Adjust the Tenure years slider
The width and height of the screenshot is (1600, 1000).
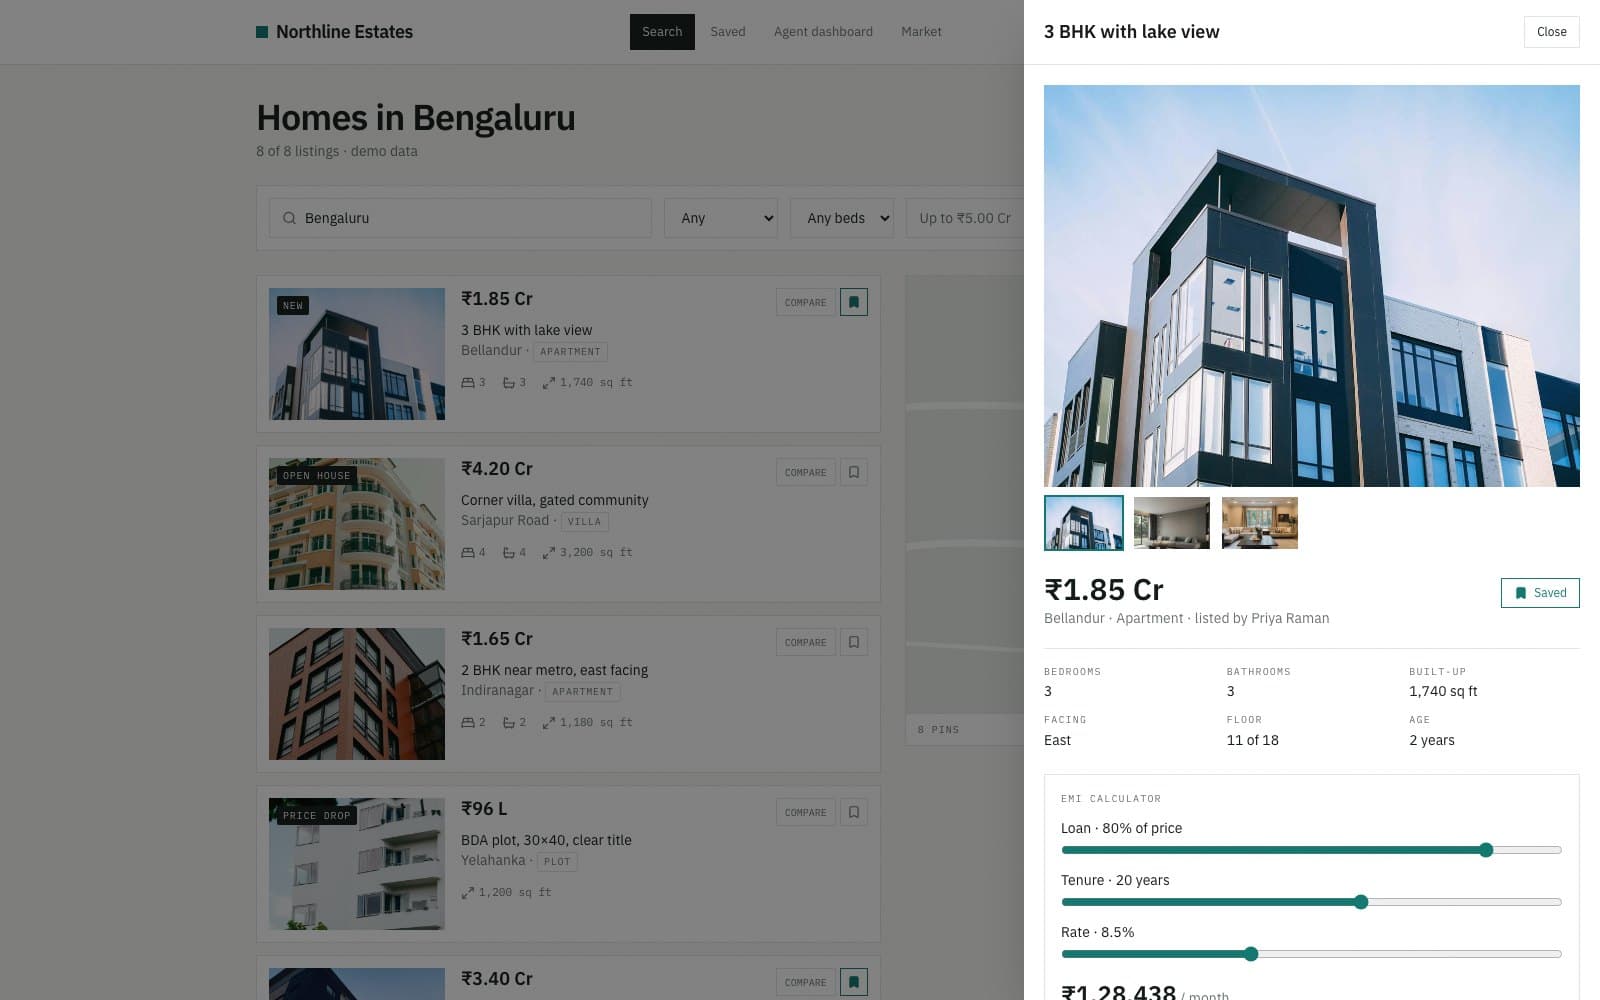pos(1311,902)
